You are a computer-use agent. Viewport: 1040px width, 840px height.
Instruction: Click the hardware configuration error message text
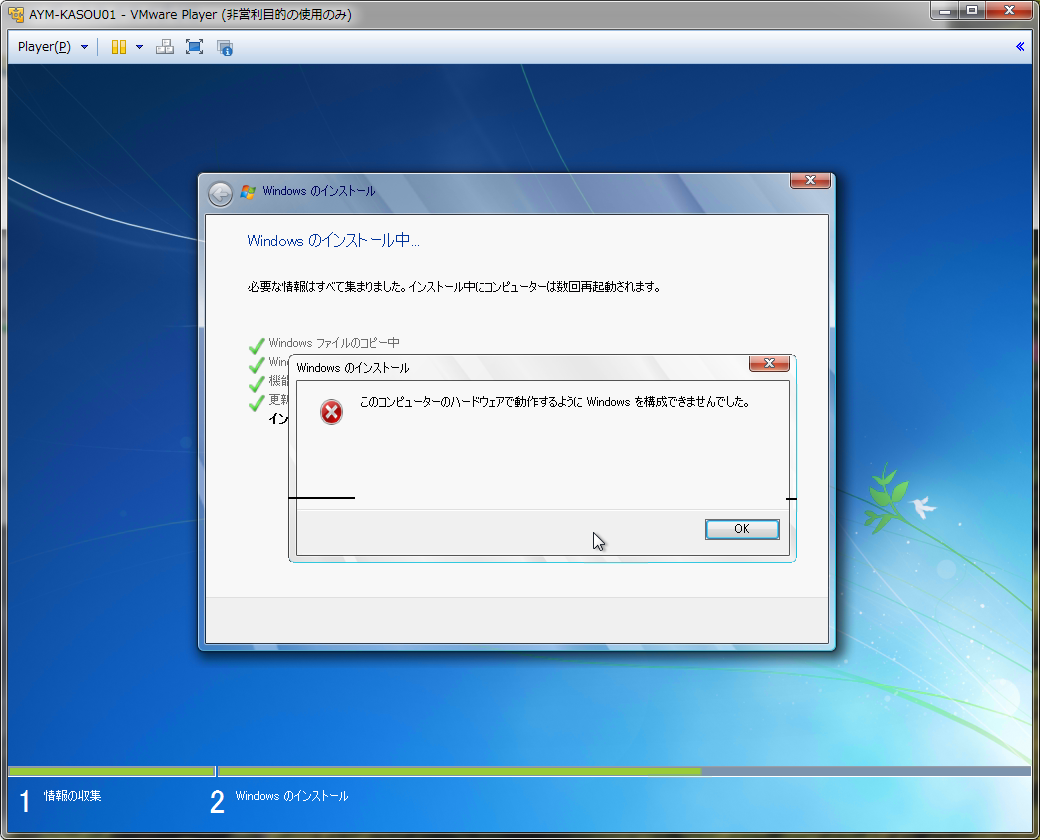click(x=554, y=401)
